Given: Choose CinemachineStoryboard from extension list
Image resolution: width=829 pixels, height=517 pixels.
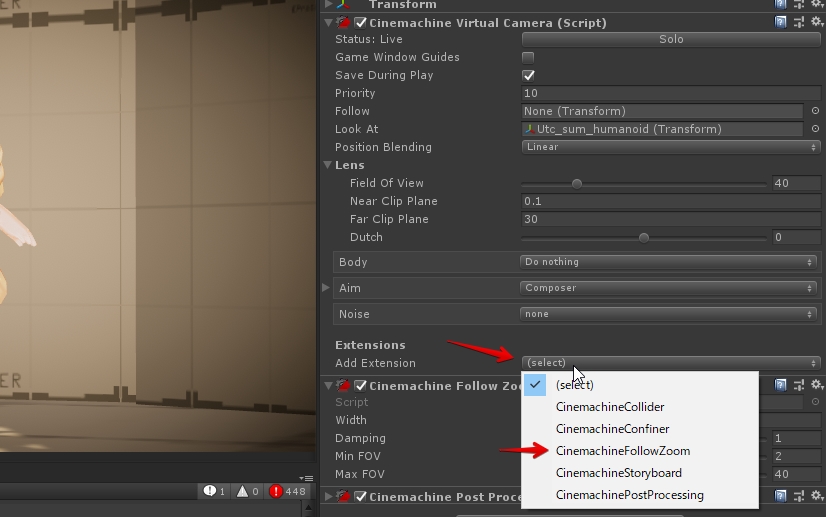Looking at the screenshot, I should [x=640, y=473].
